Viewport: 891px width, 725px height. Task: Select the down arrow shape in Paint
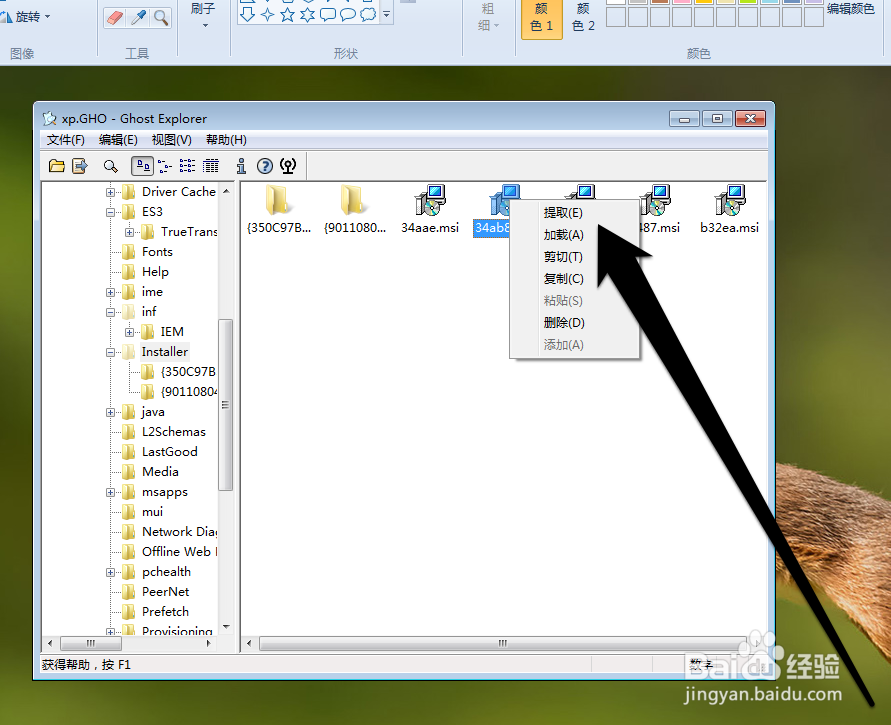click(x=247, y=14)
